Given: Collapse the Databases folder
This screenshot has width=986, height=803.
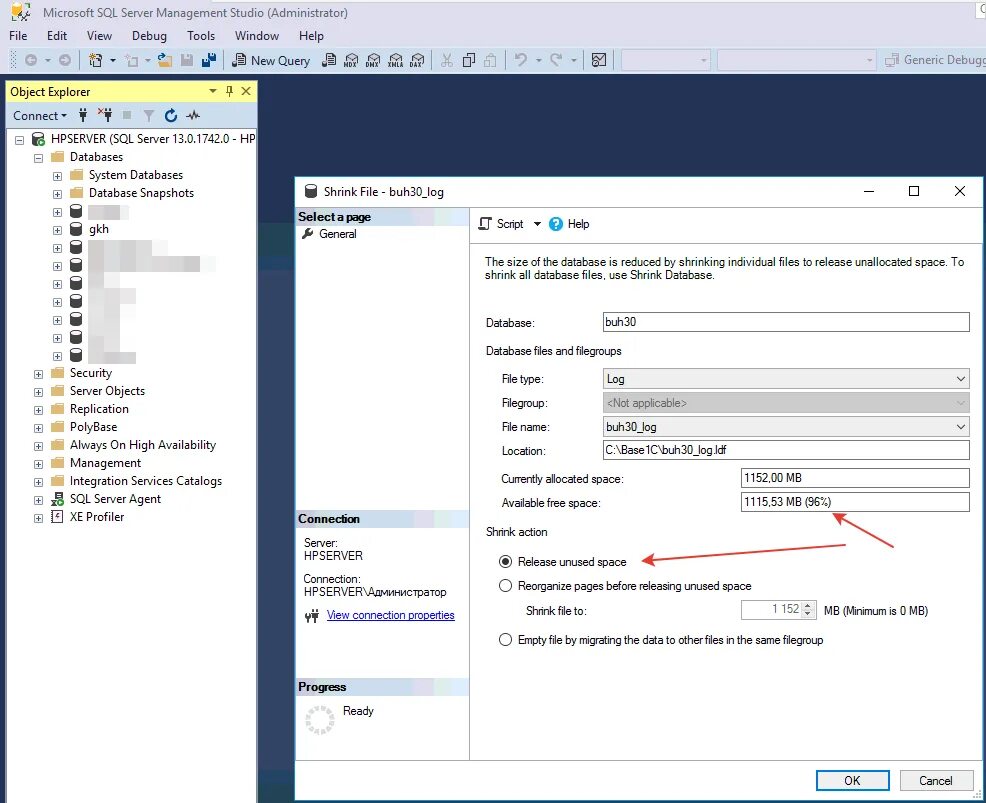Looking at the screenshot, I should (38, 158).
